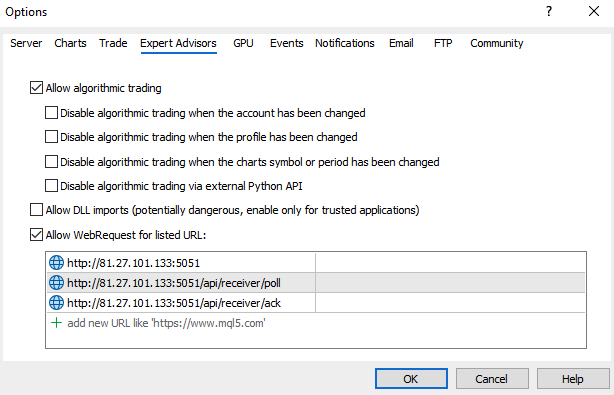
Task: Enable disabling trading when account has been changed
Action: click(x=51, y=113)
